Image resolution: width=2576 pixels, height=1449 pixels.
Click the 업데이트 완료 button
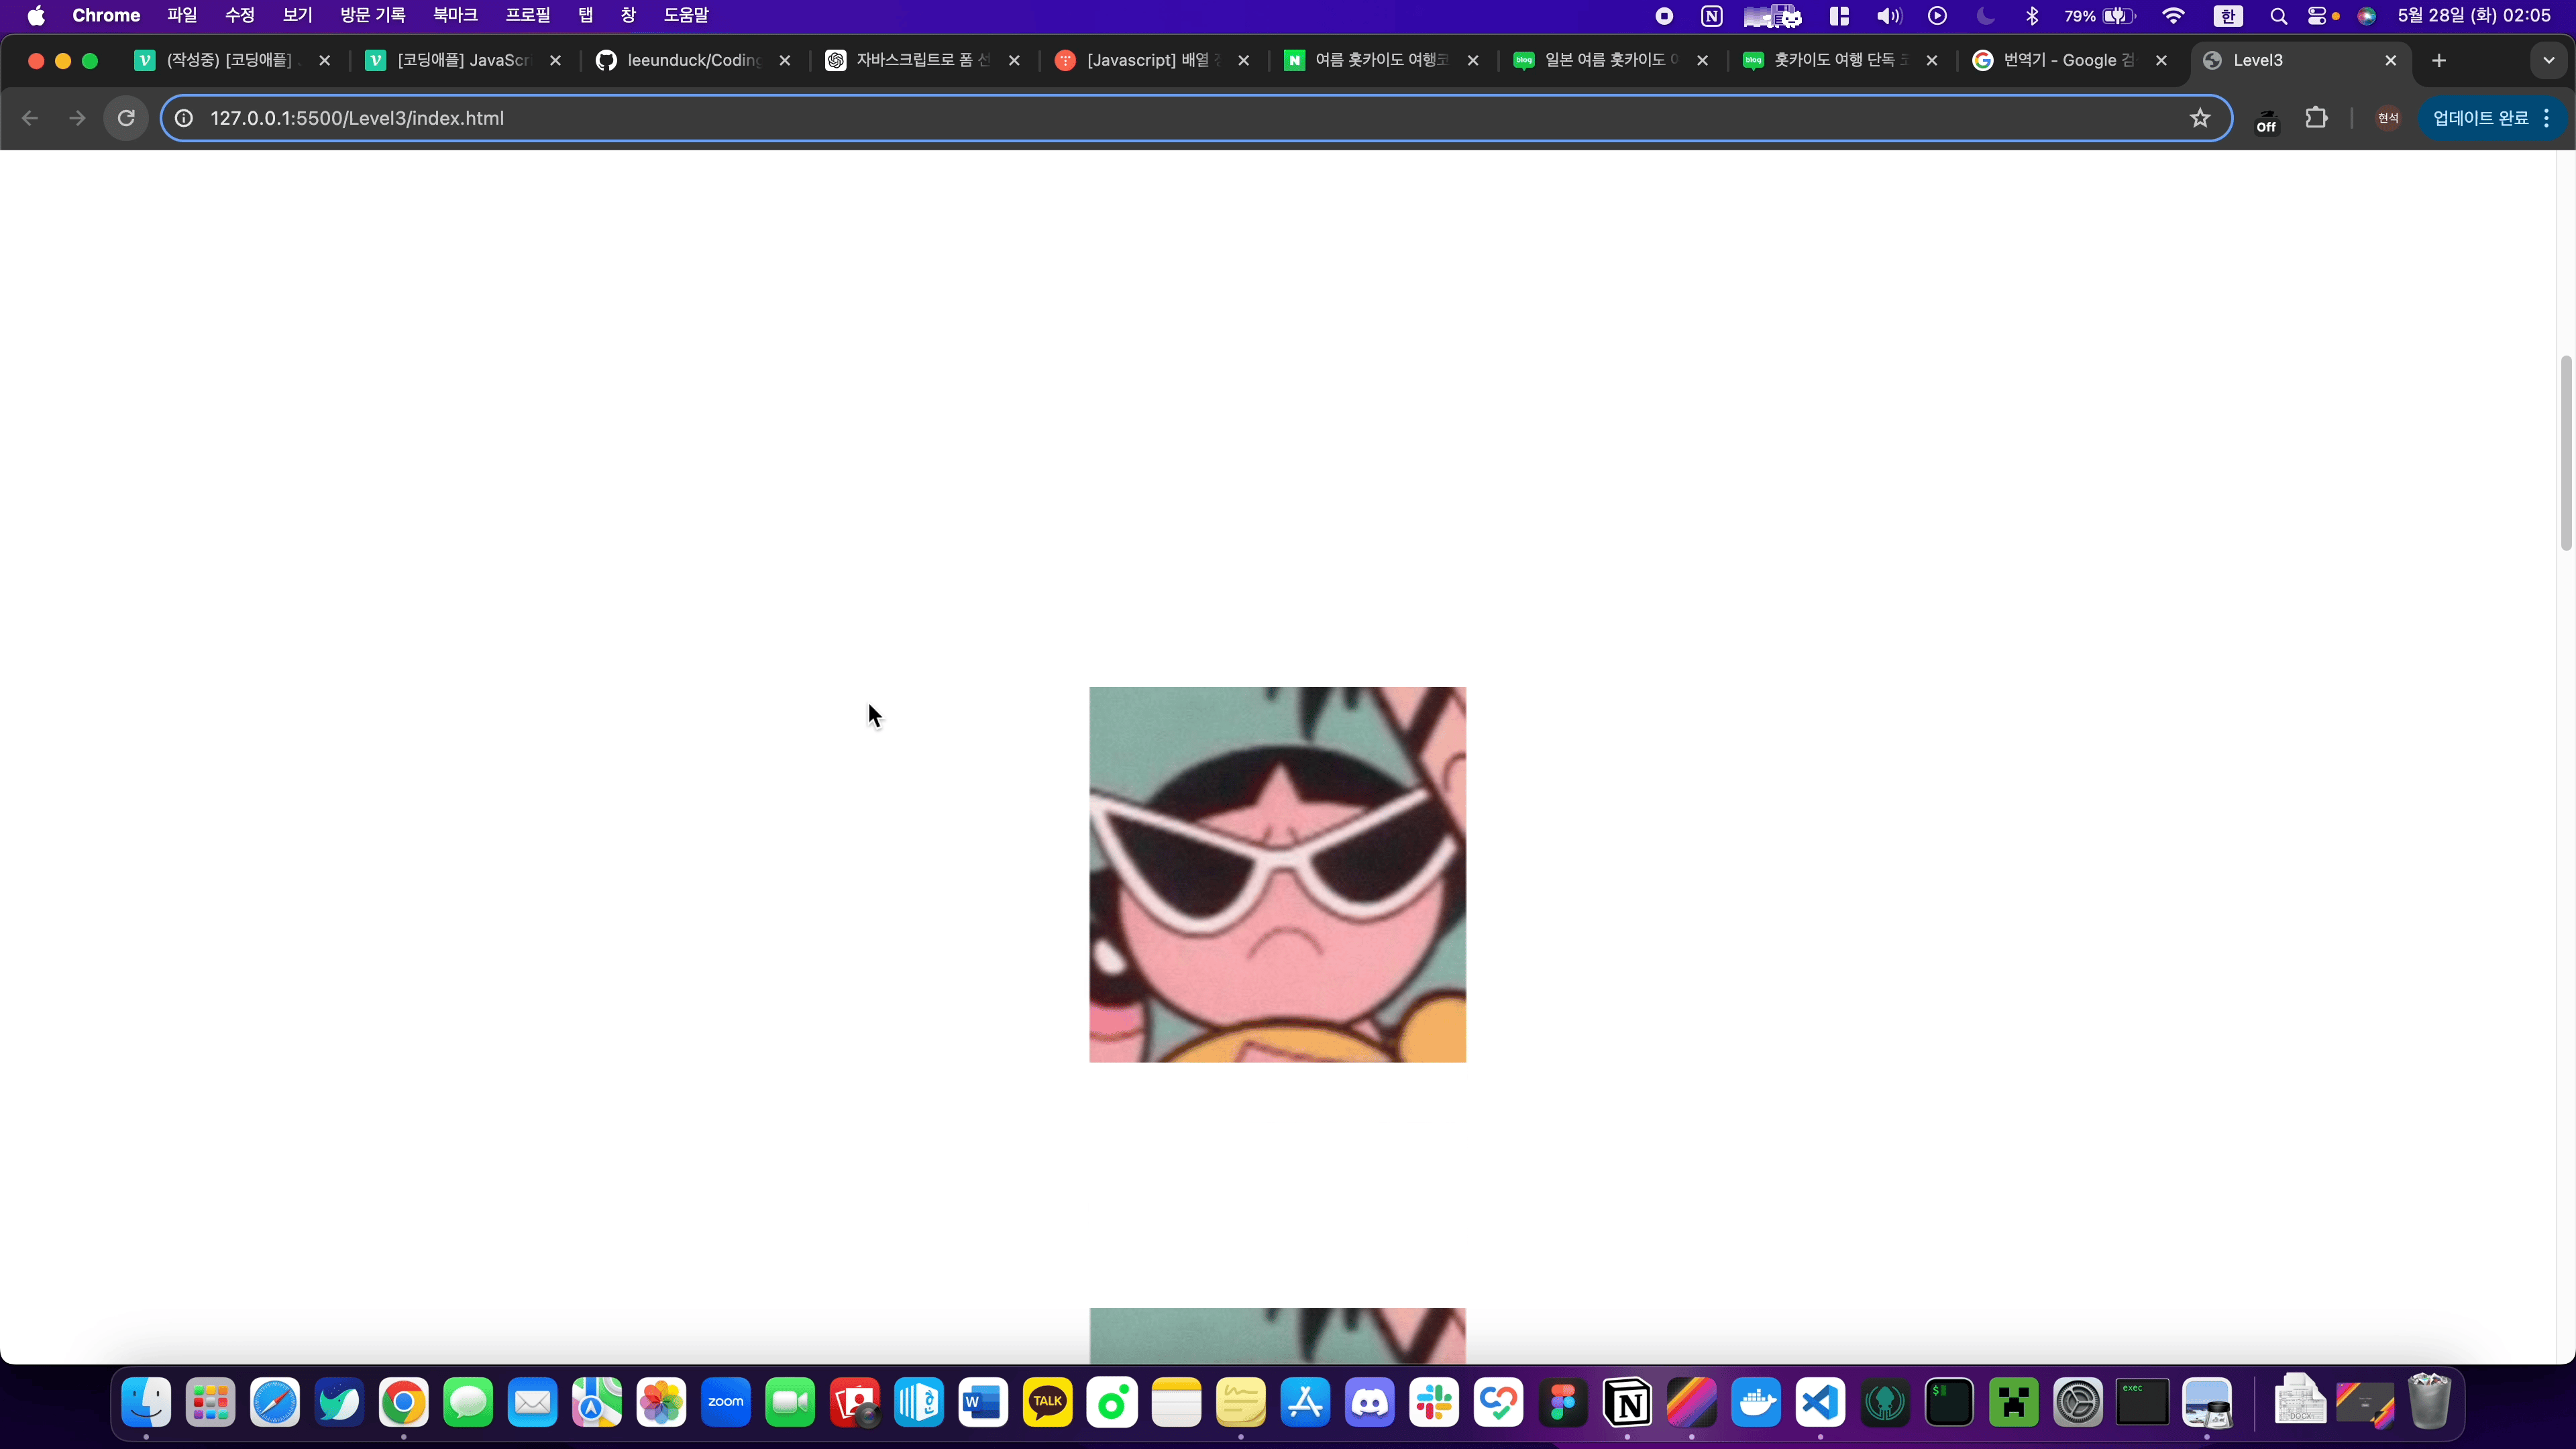tap(2480, 118)
